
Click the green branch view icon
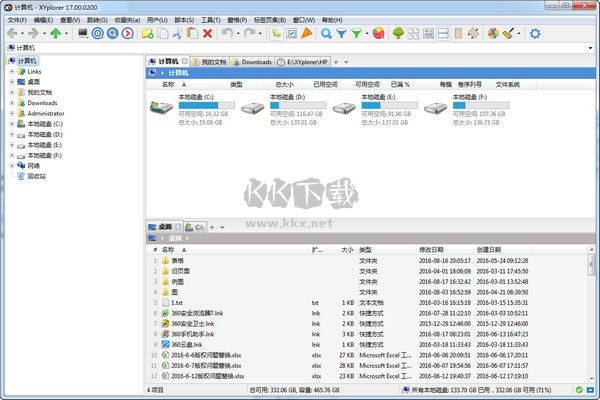coord(276,34)
